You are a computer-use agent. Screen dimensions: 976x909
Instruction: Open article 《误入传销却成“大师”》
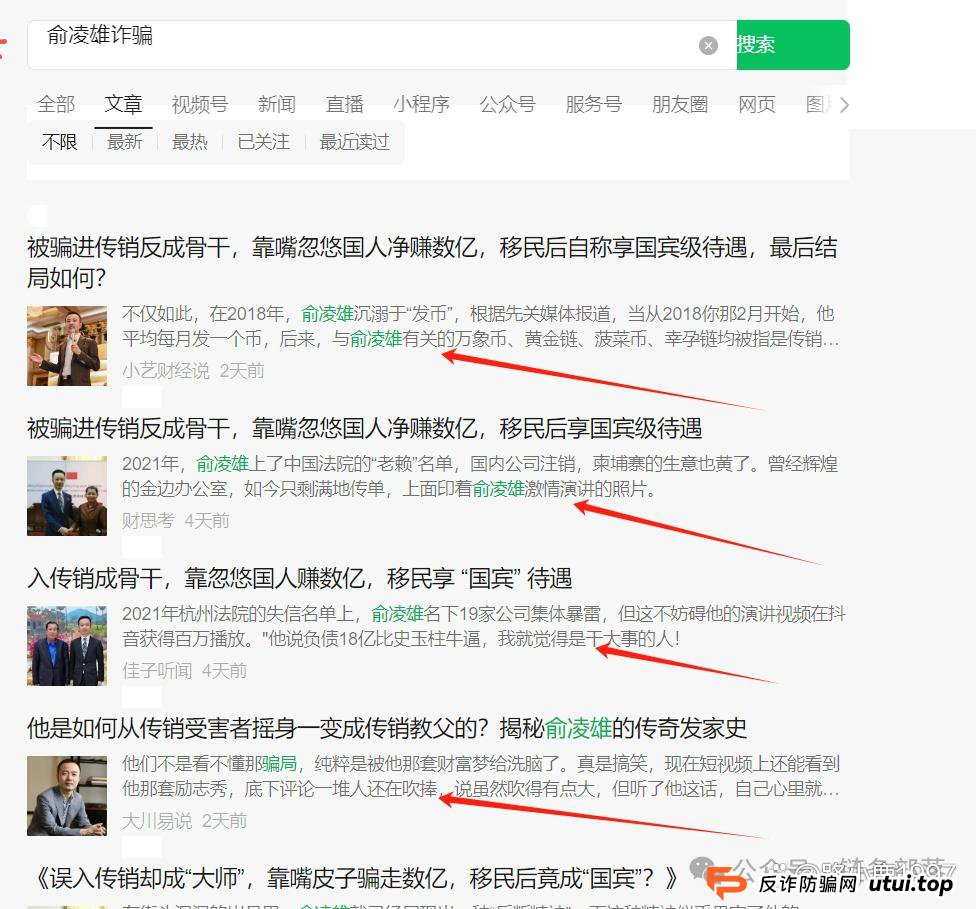pos(354,878)
